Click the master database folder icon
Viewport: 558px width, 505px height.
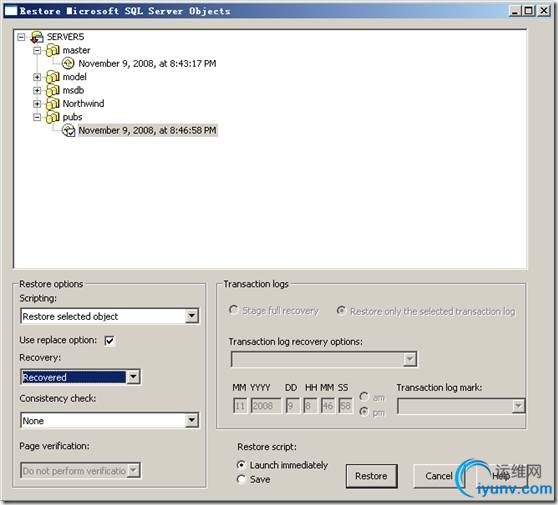[x=53, y=50]
